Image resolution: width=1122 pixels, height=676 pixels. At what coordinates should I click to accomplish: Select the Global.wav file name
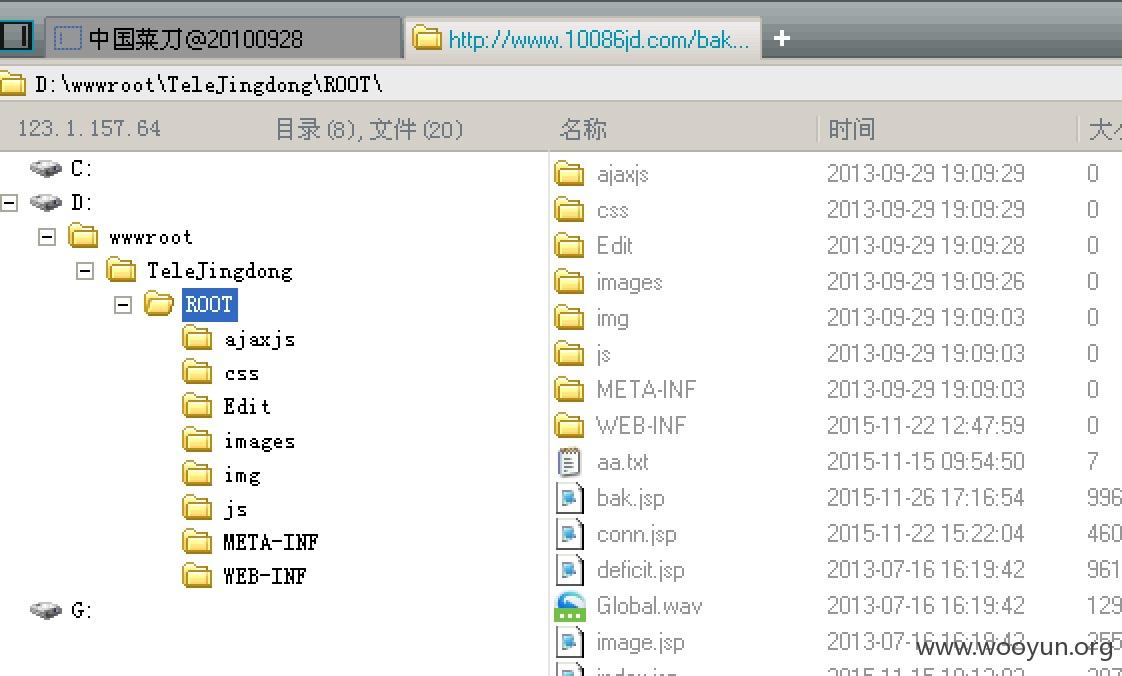pos(650,607)
